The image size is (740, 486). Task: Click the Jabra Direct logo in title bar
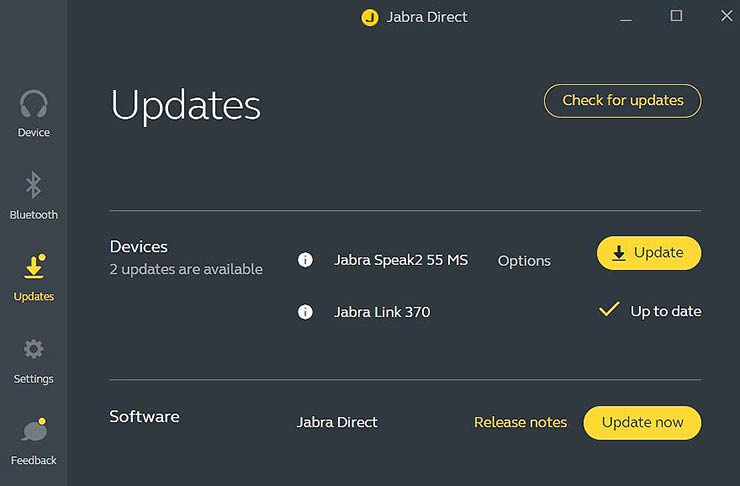(x=370, y=17)
